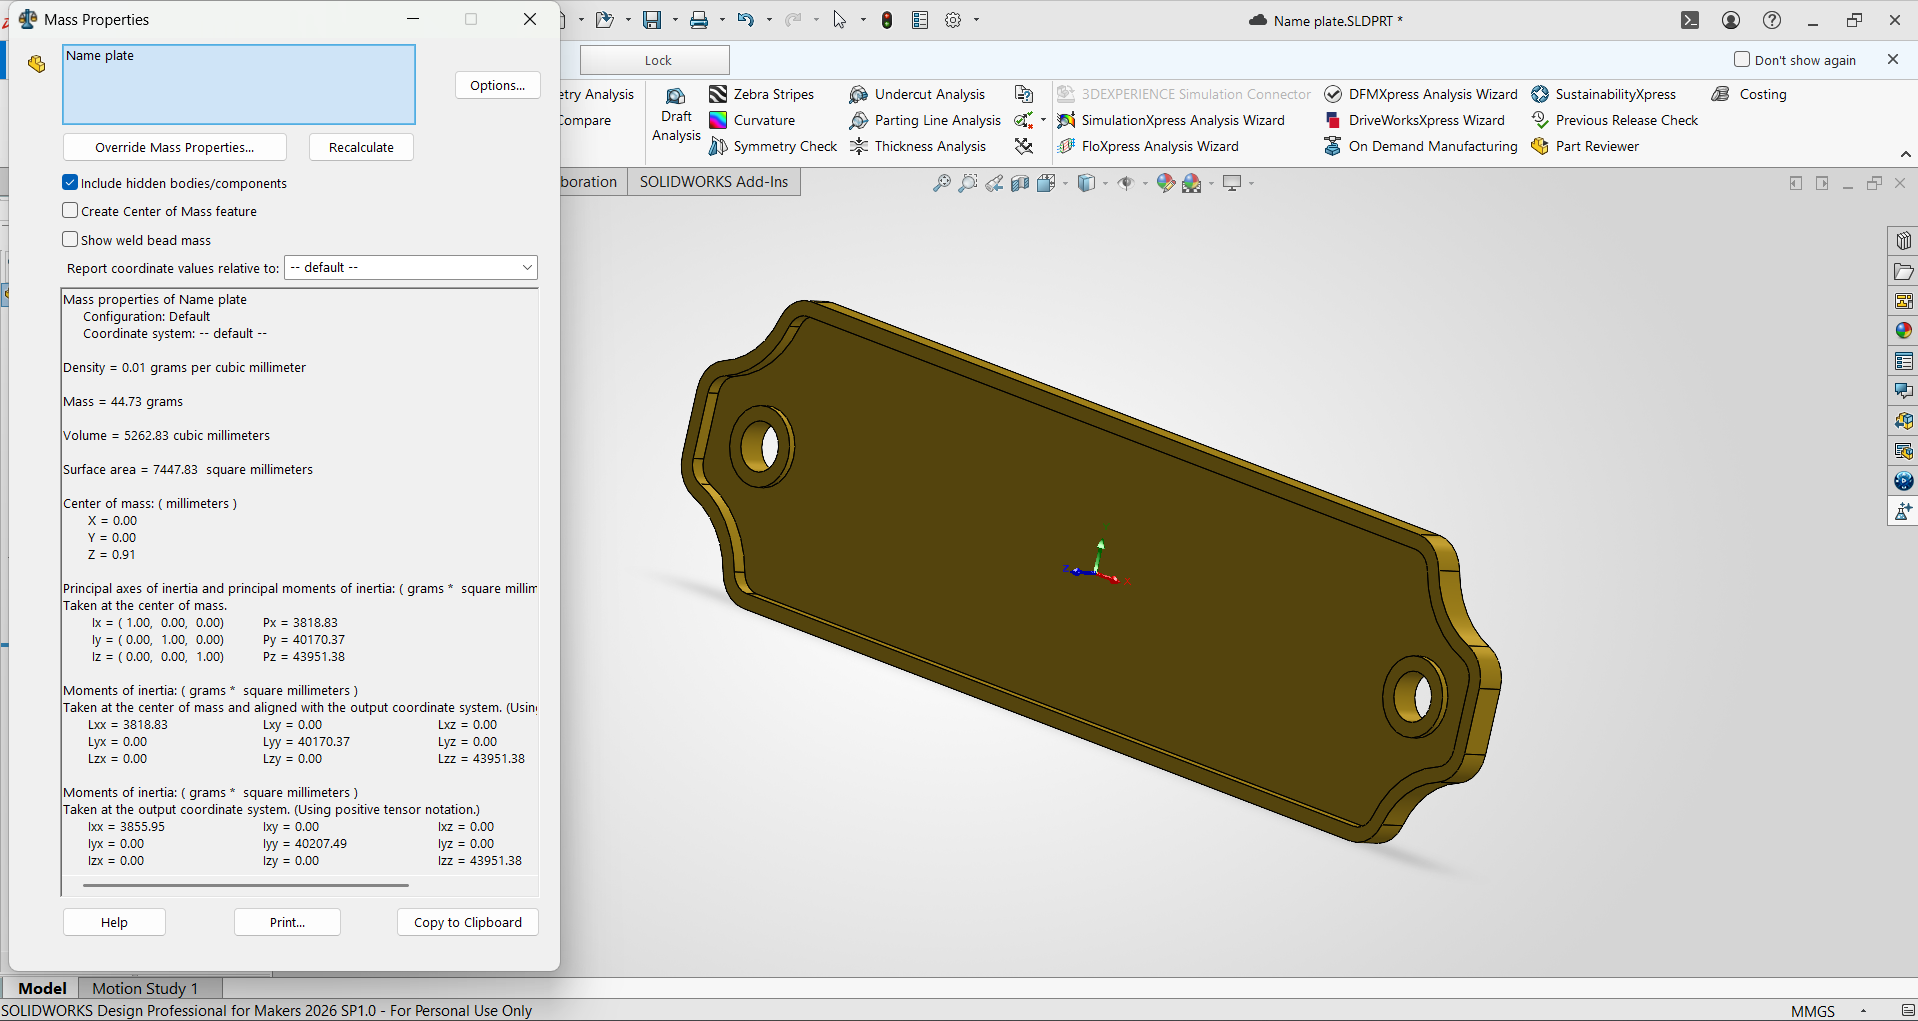
Task: Open DriveWorksXpress Wizard
Action: (1414, 120)
